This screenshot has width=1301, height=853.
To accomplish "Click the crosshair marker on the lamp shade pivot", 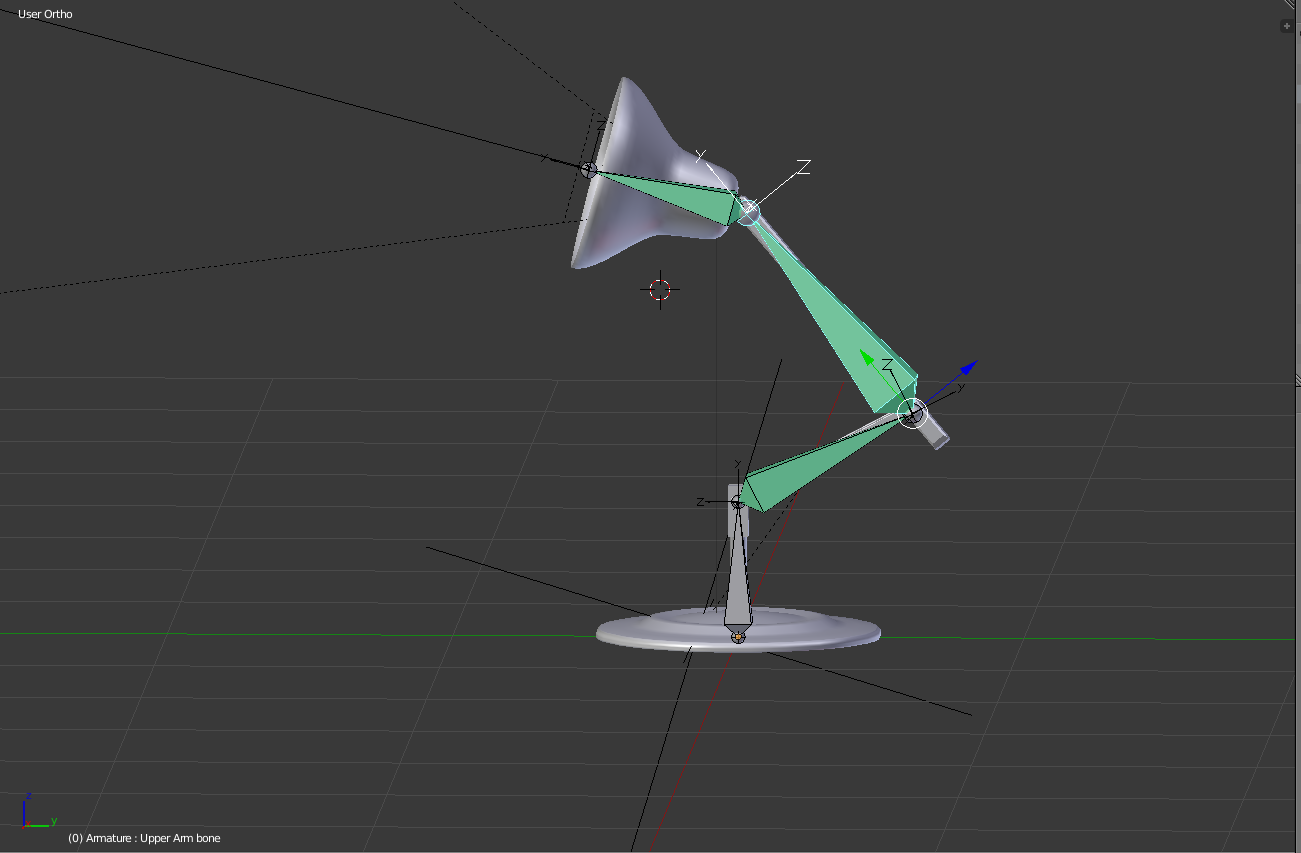I will coord(590,169).
